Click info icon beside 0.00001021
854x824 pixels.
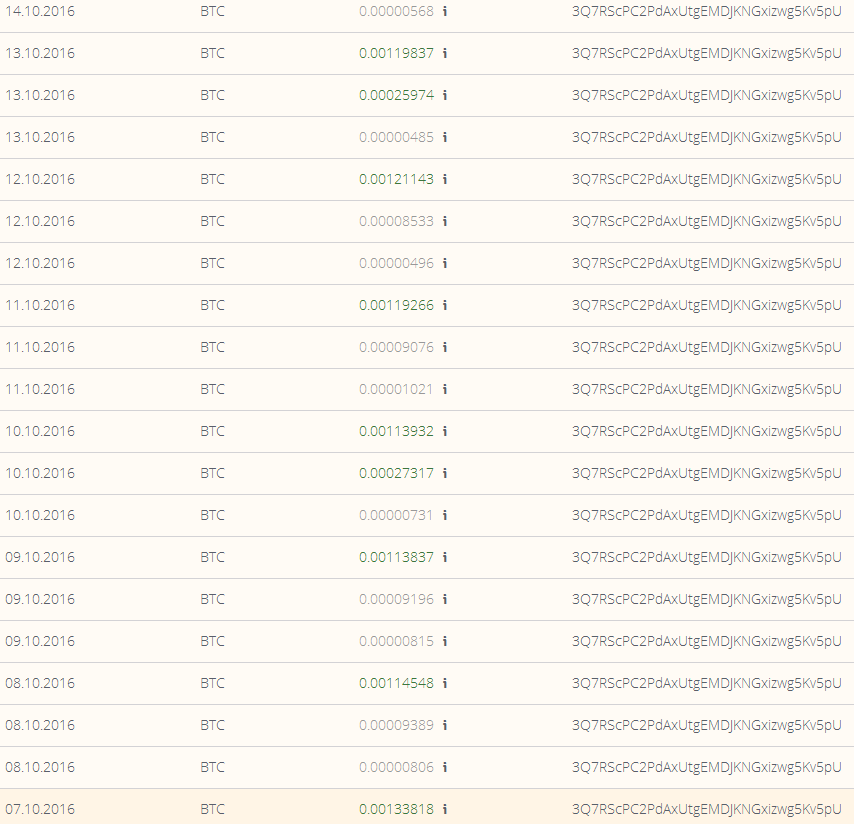[445, 389]
